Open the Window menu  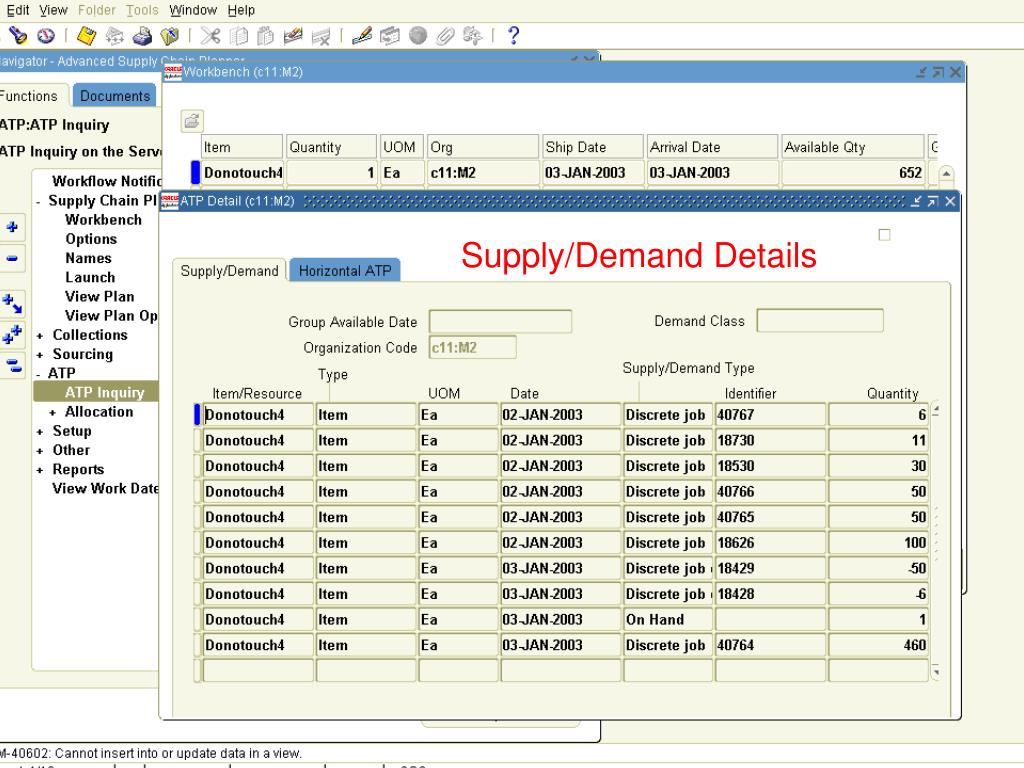tap(193, 10)
